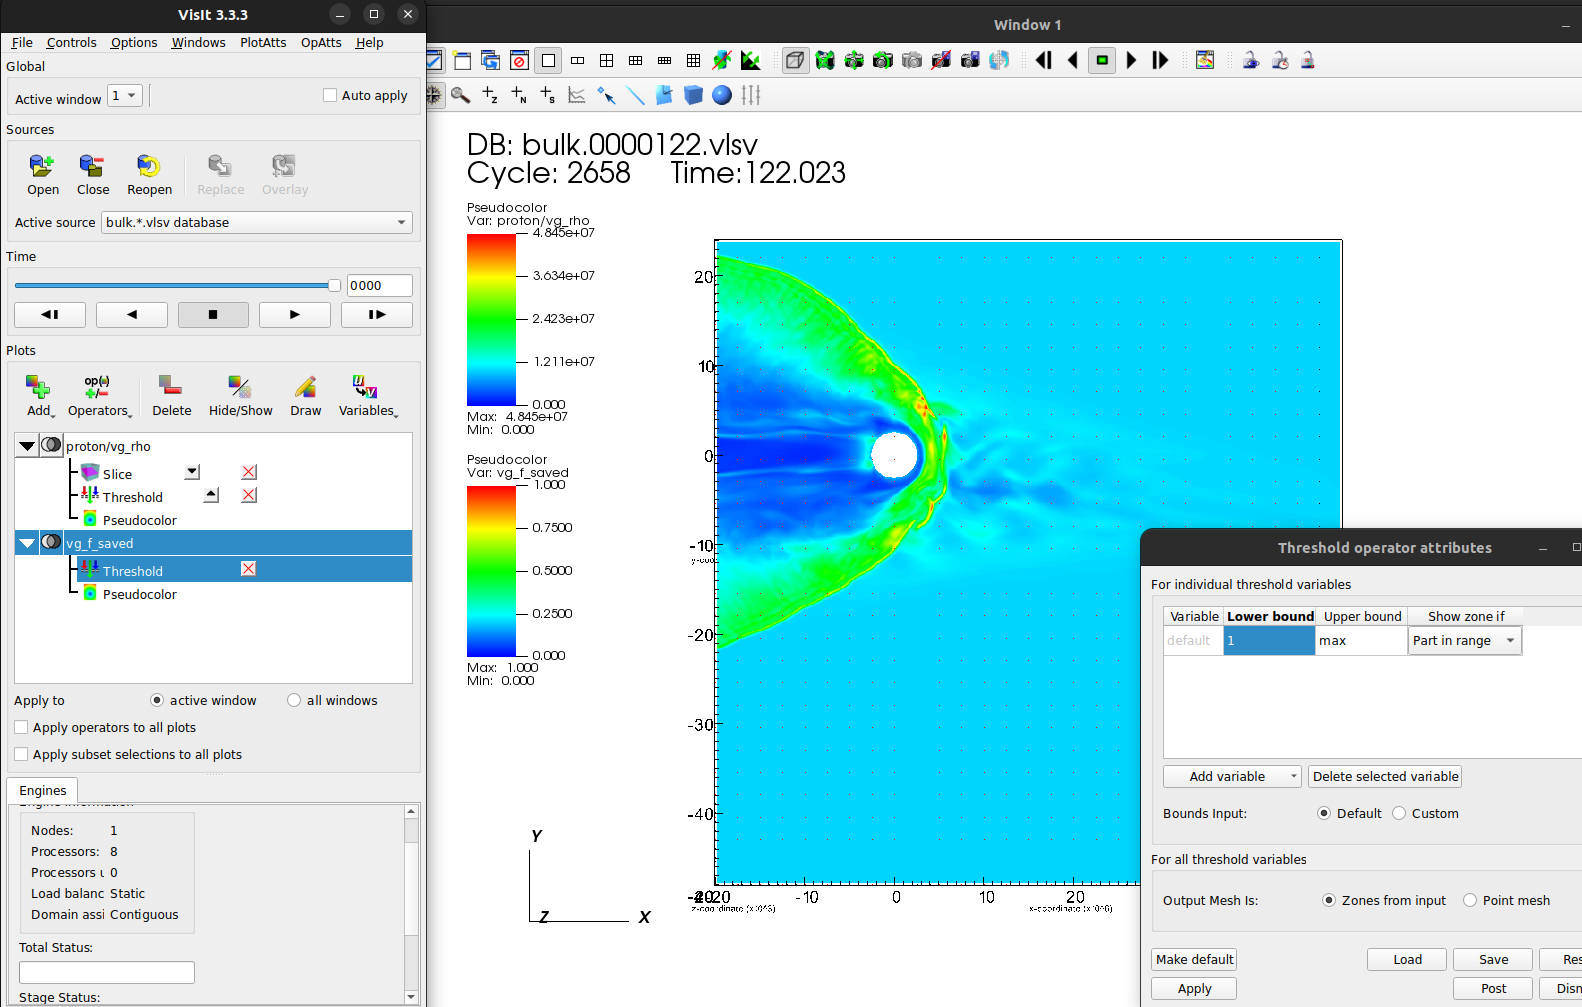Viewport: 1582px width, 1007px height.
Task: Open the Active source dropdown
Action: click(x=257, y=223)
